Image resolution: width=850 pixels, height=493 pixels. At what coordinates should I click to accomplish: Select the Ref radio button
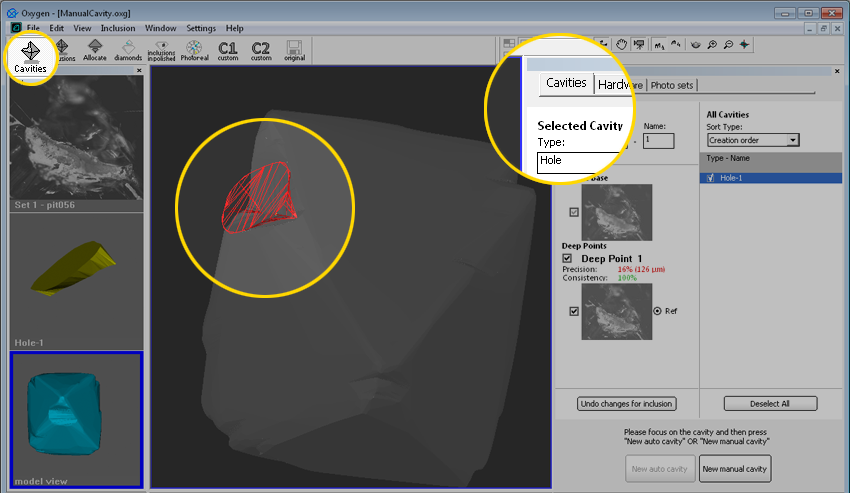click(x=657, y=311)
